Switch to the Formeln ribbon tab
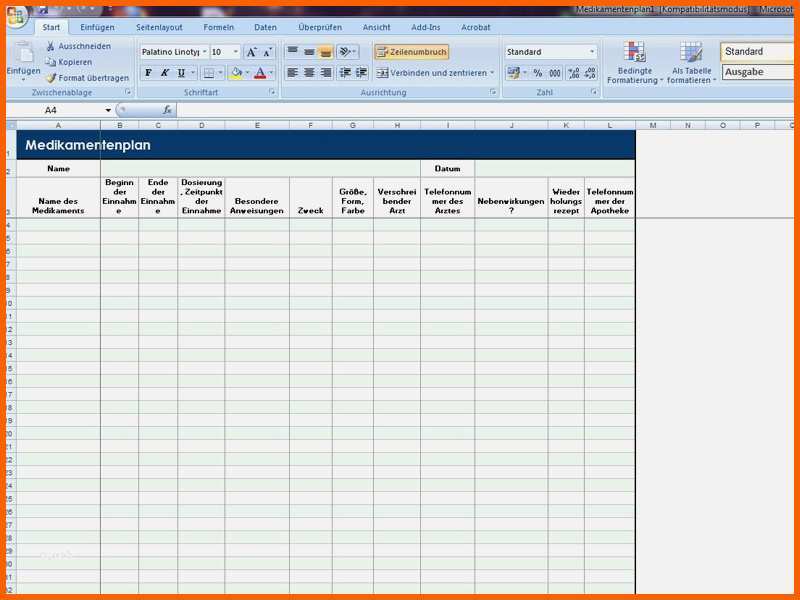This screenshot has width=800, height=600. (218, 28)
